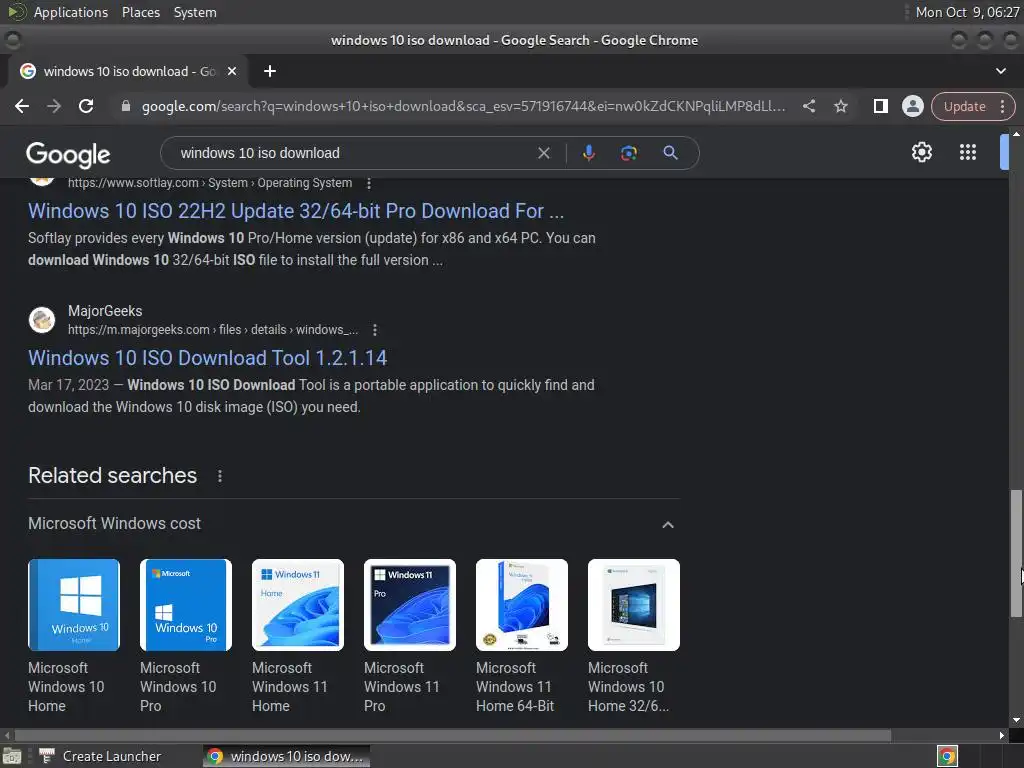This screenshot has width=1024, height=768.
Task: Open the Places menu
Action: coord(141,12)
